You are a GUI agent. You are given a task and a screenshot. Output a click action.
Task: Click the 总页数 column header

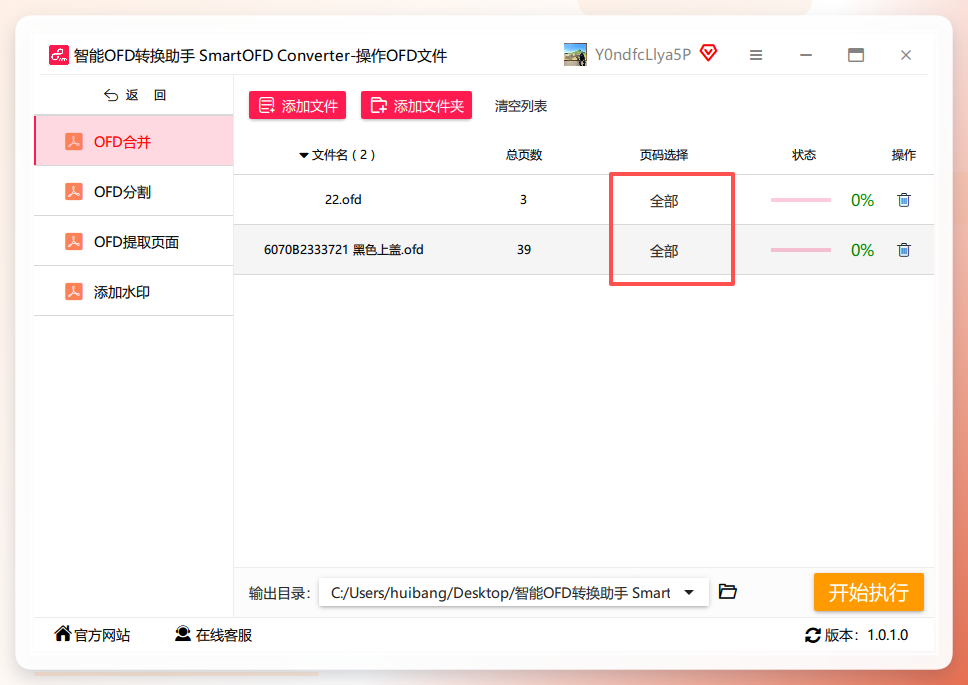pos(524,155)
